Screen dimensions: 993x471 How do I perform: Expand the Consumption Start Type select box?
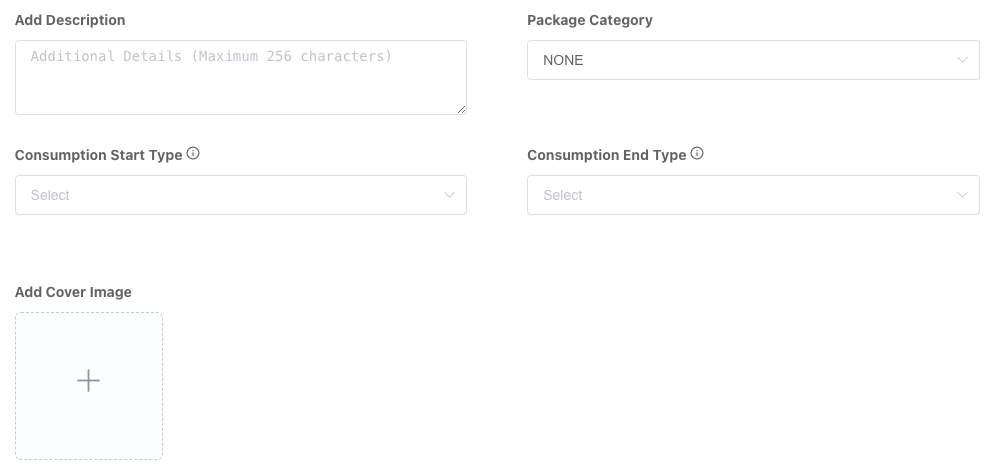(240, 195)
